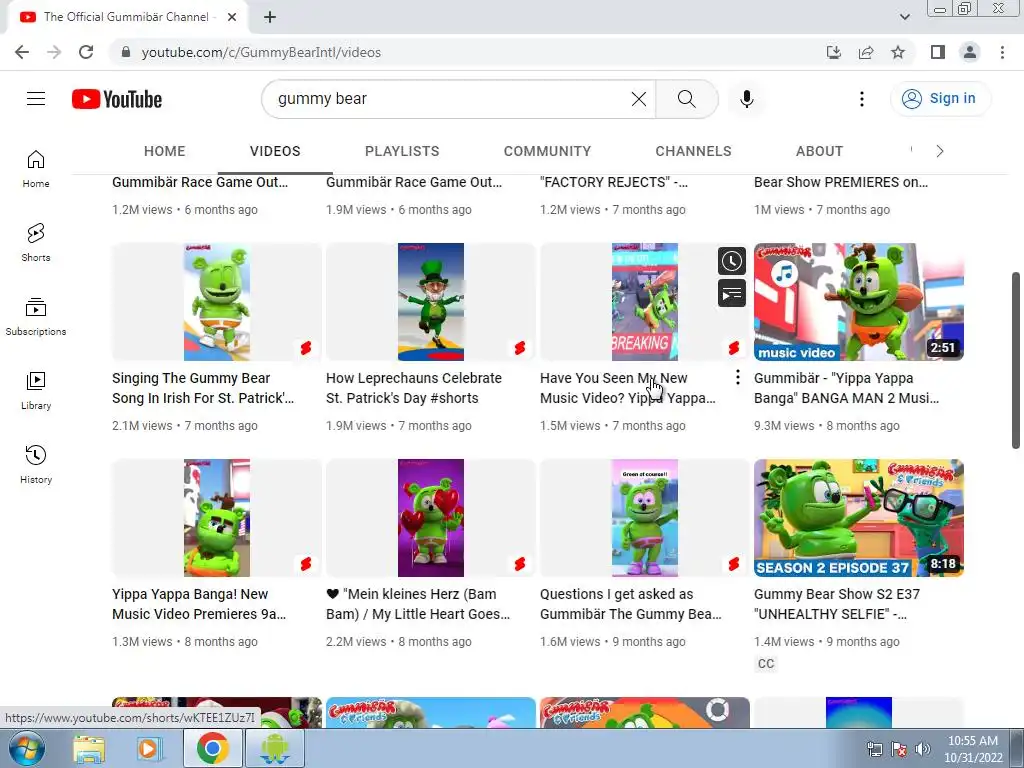Reload the page with the refresh icon
The image size is (1024, 768).
(x=86, y=52)
